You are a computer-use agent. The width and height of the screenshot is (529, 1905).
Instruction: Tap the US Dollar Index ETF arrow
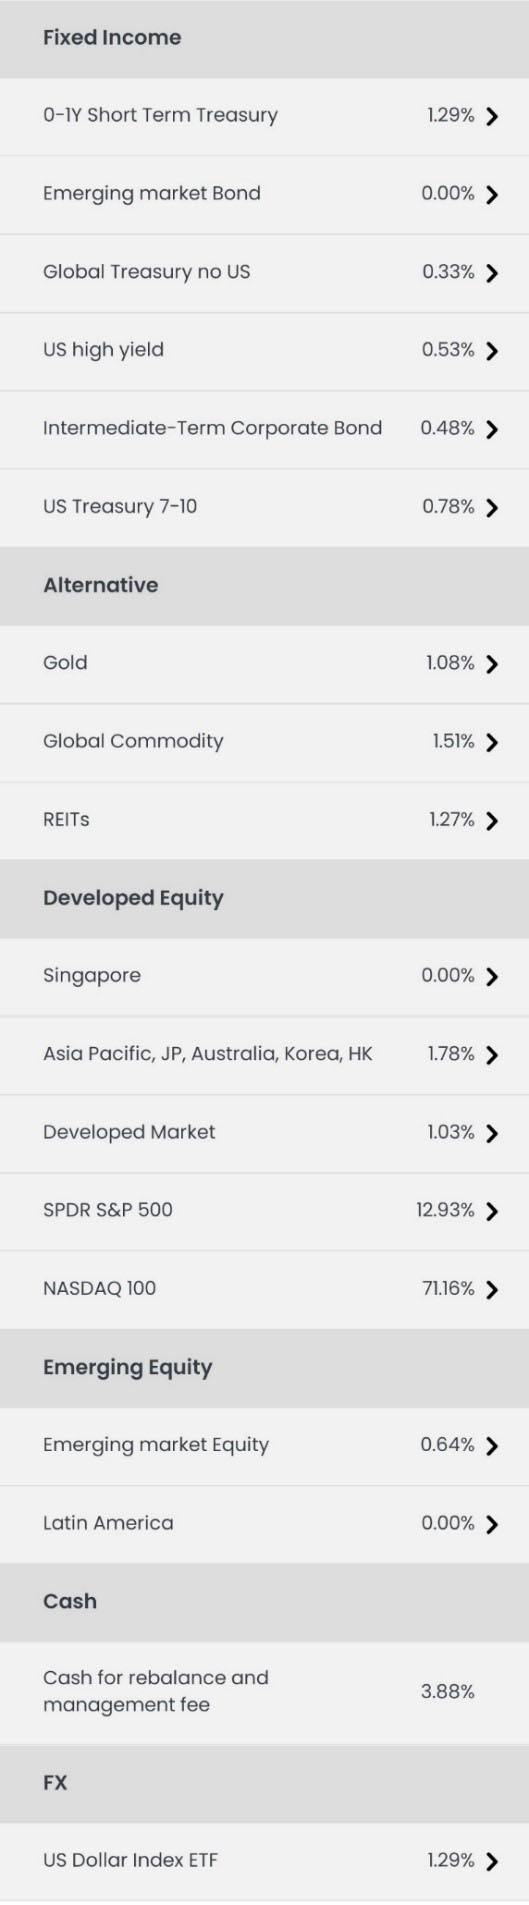click(491, 1862)
